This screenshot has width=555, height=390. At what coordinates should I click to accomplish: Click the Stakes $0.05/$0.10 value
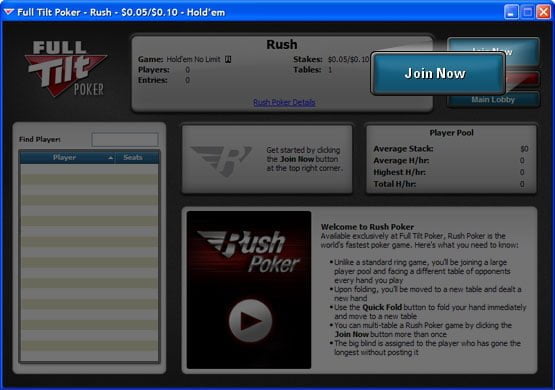coord(349,59)
